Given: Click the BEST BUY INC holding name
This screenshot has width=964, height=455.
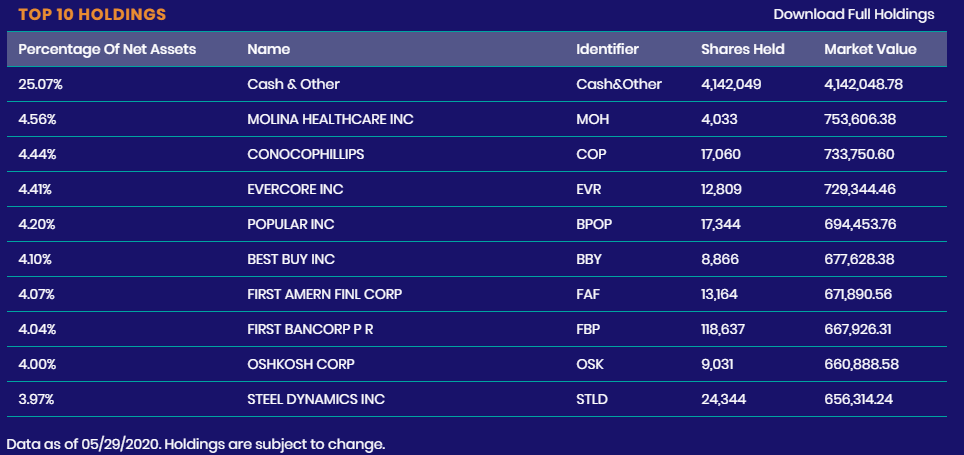Looking at the screenshot, I should click(x=291, y=259).
